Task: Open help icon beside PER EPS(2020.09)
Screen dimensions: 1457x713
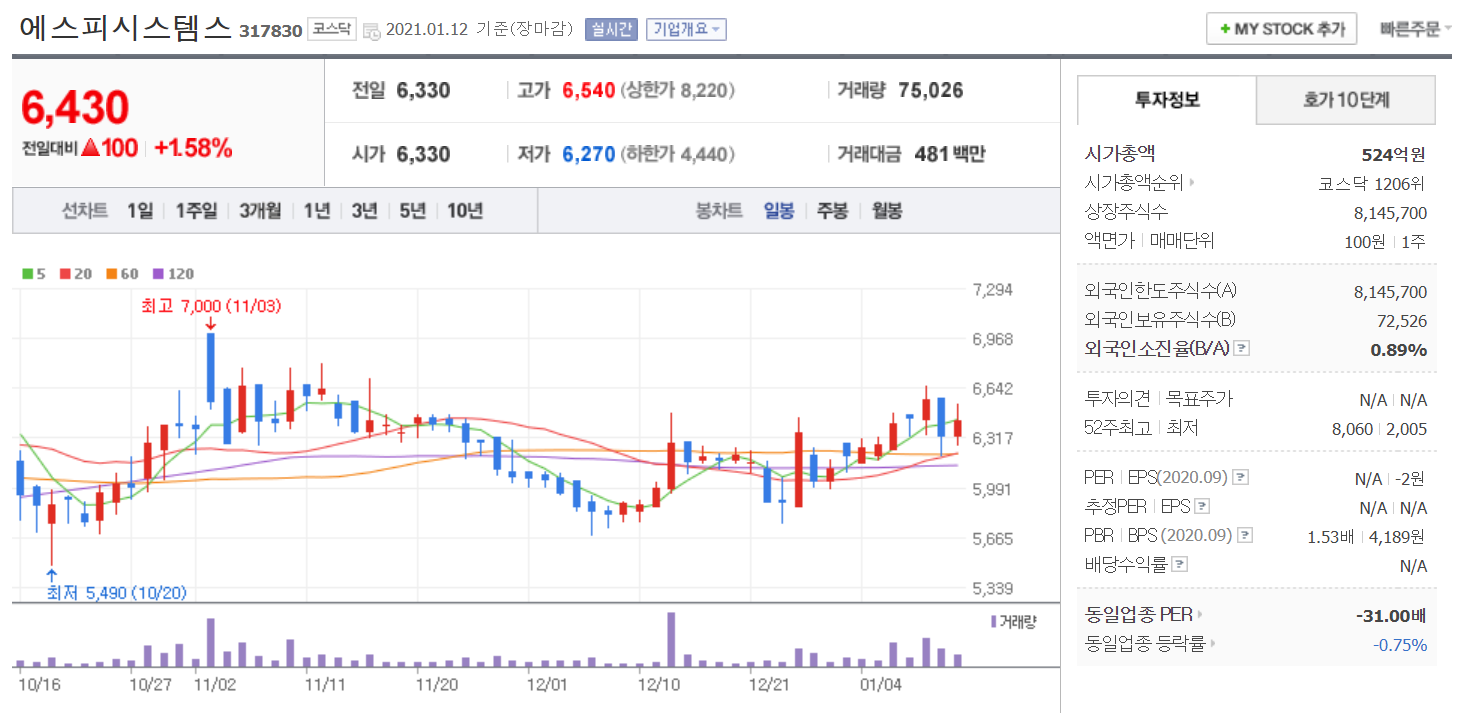Action: coord(1240,477)
